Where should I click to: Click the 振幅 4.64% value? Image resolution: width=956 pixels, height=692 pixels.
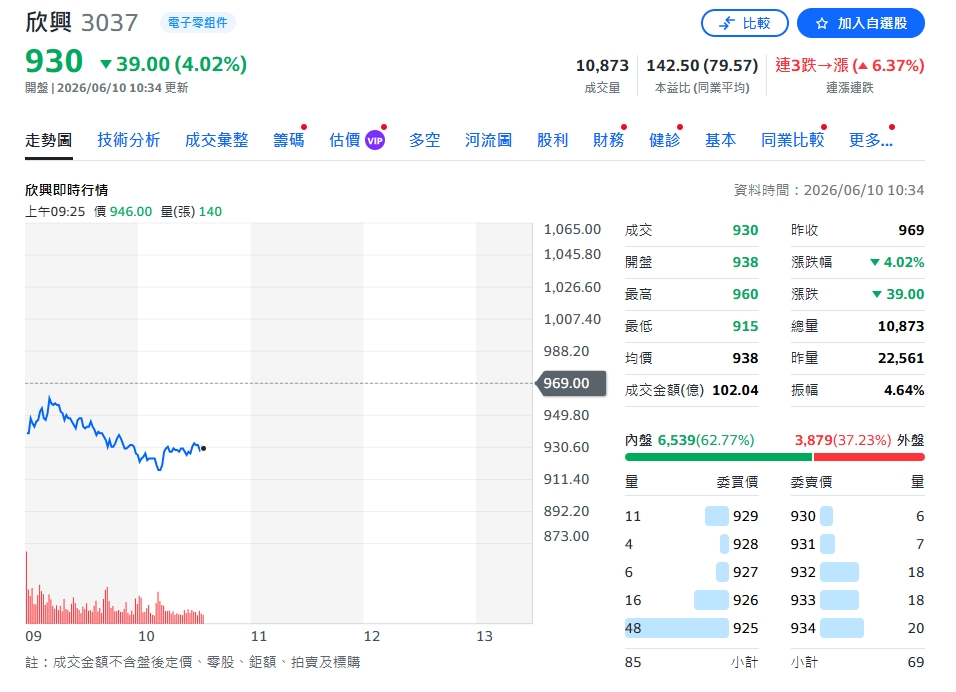[x=904, y=390]
